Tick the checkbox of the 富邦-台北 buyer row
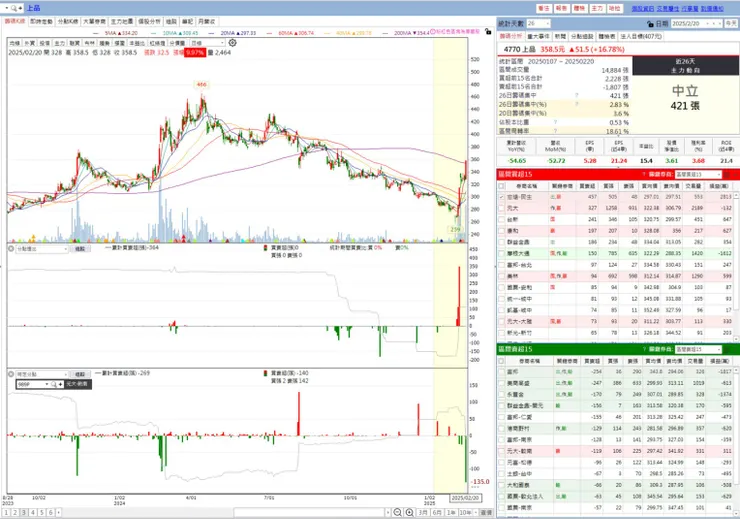This screenshot has width=740, height=519. tap(501, 265)
